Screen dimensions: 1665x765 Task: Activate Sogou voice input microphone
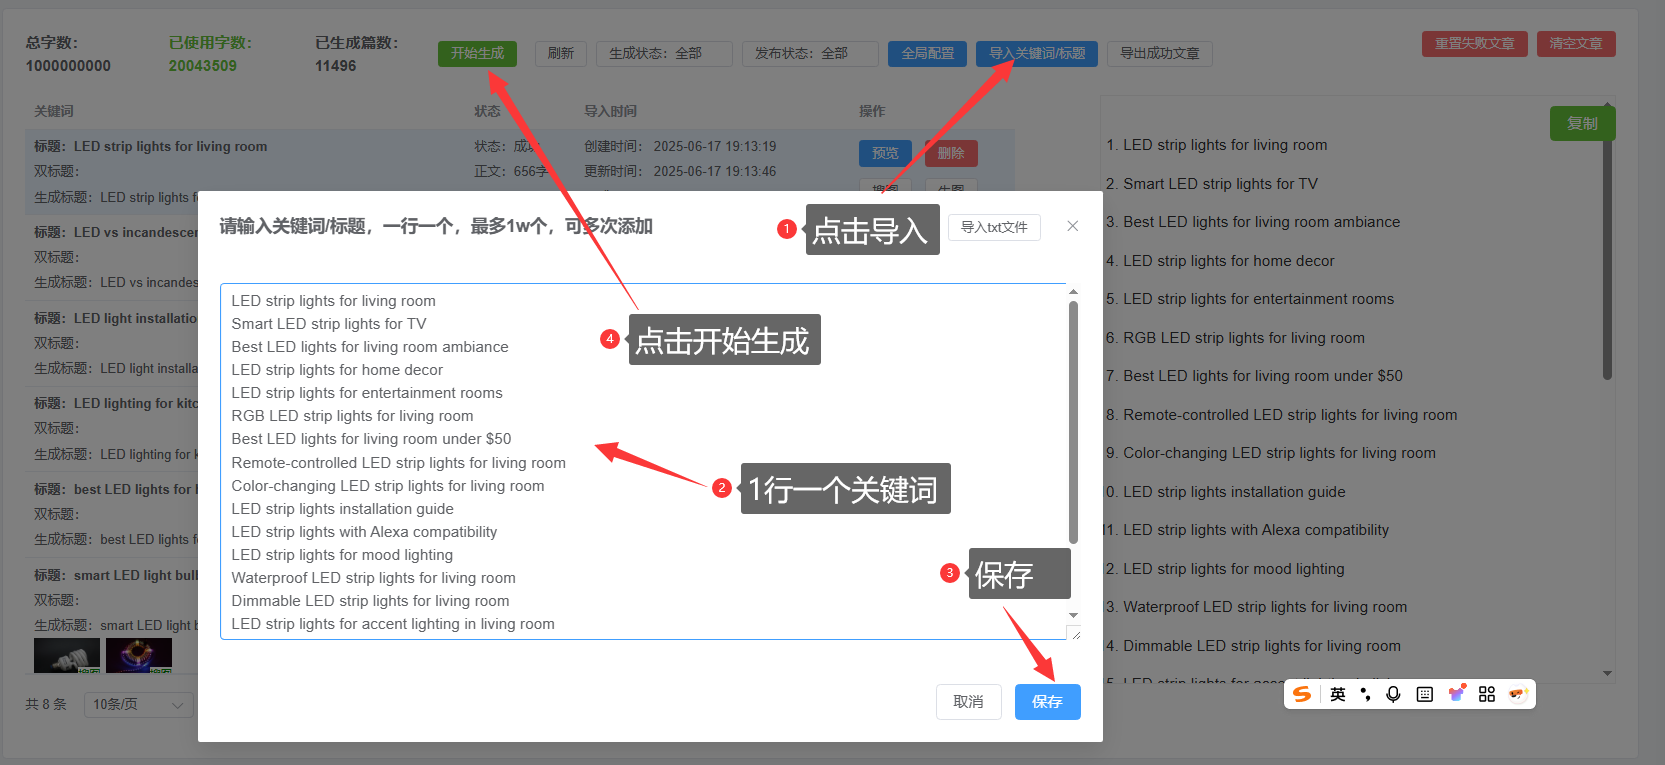pyautogui.click(x=1393, y=694)
